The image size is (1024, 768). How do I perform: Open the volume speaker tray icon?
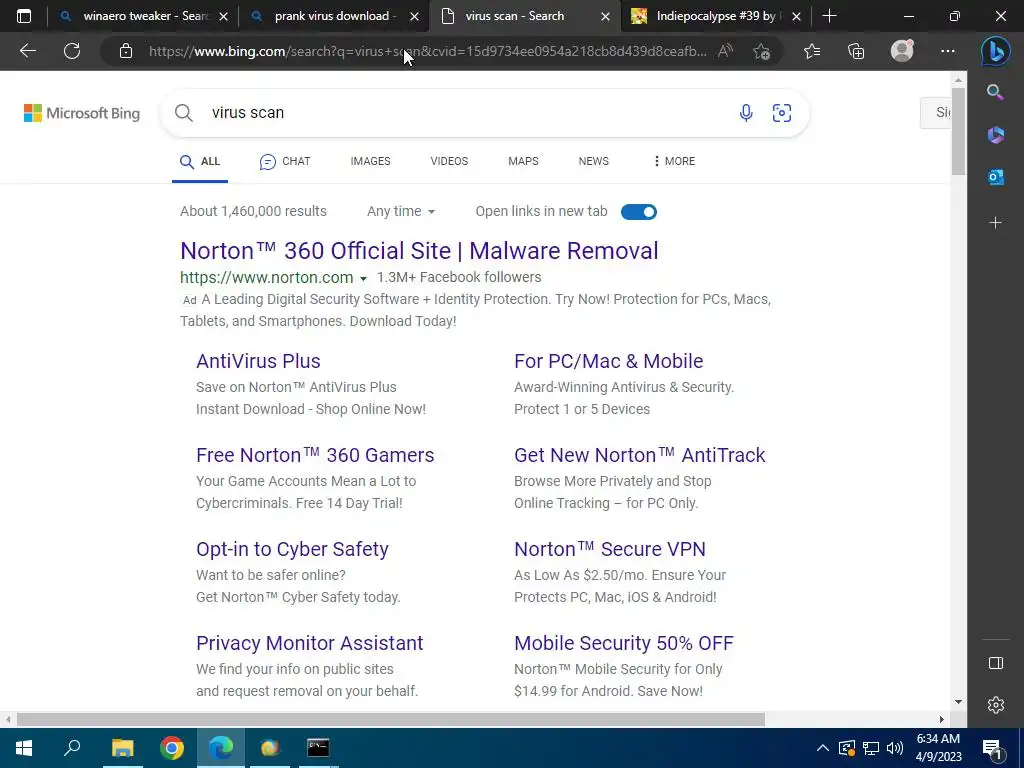coord(895,748)
